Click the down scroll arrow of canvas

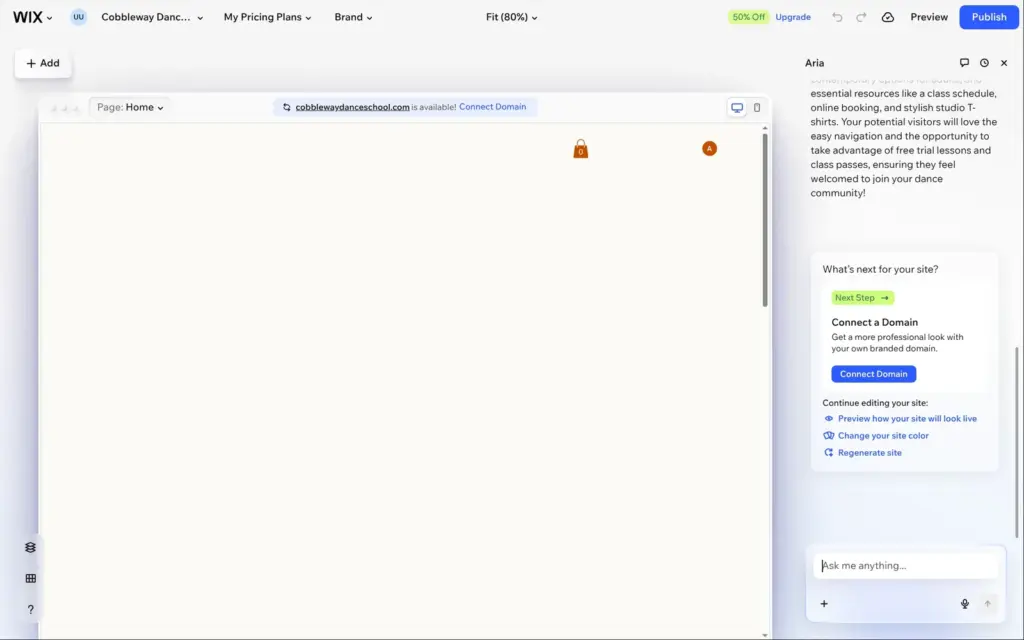[765, 635]
